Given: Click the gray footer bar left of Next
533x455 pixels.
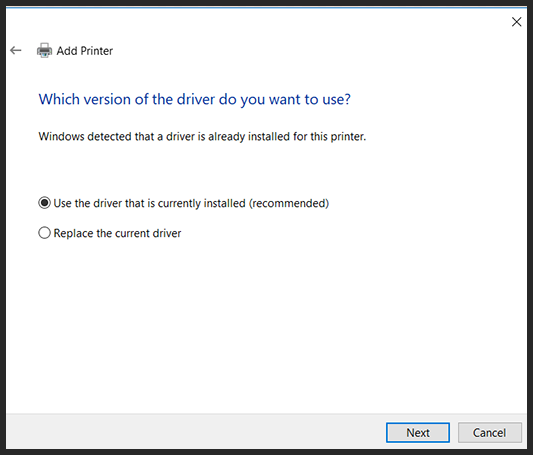Looking at the screenshot, I should (x=196, y=432).
